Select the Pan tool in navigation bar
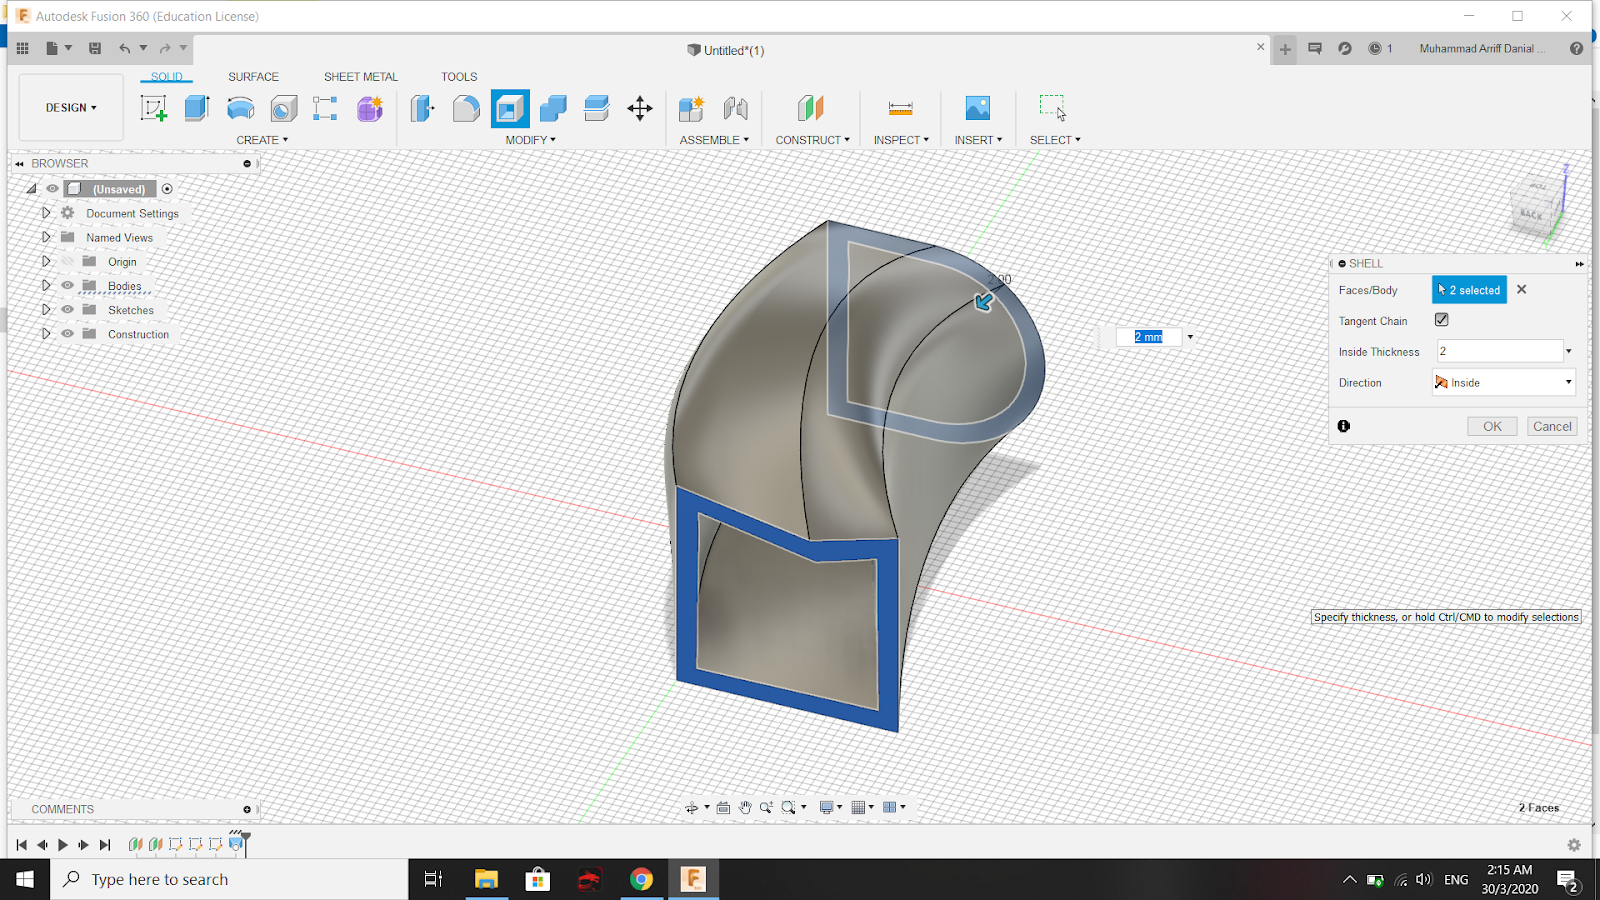This screenshot has width=1600, height=900. 744,807
